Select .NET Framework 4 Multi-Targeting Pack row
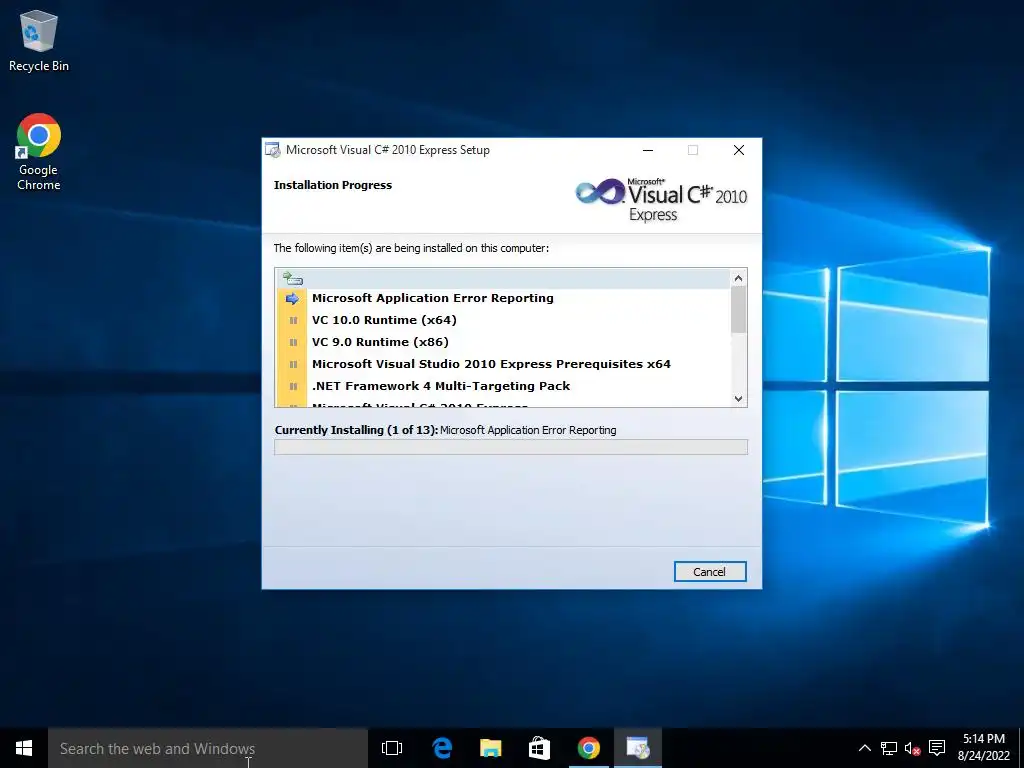This screenshot has width=1024, height=768. pos(502,386)
